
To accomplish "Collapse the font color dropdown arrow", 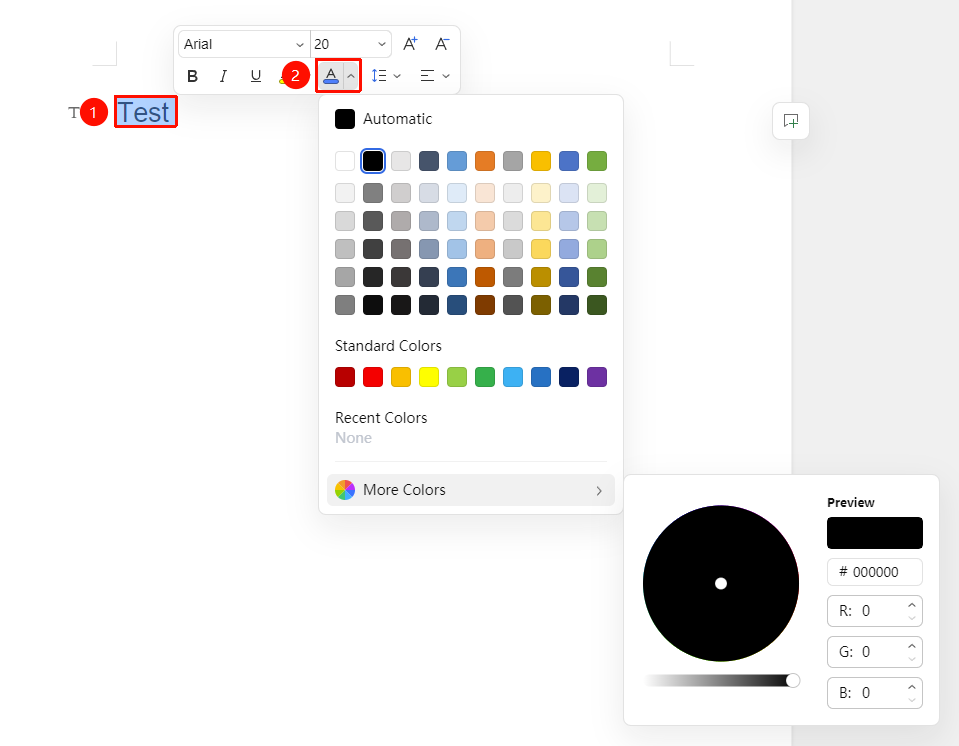I will point(351,76).
